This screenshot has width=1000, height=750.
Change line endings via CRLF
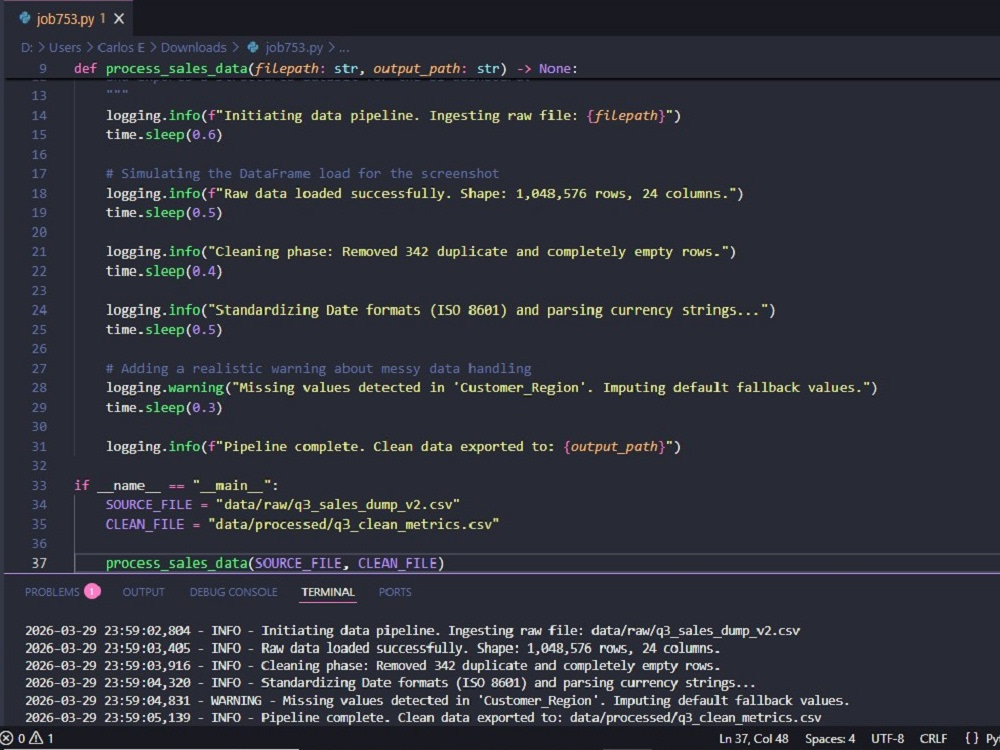933,739
